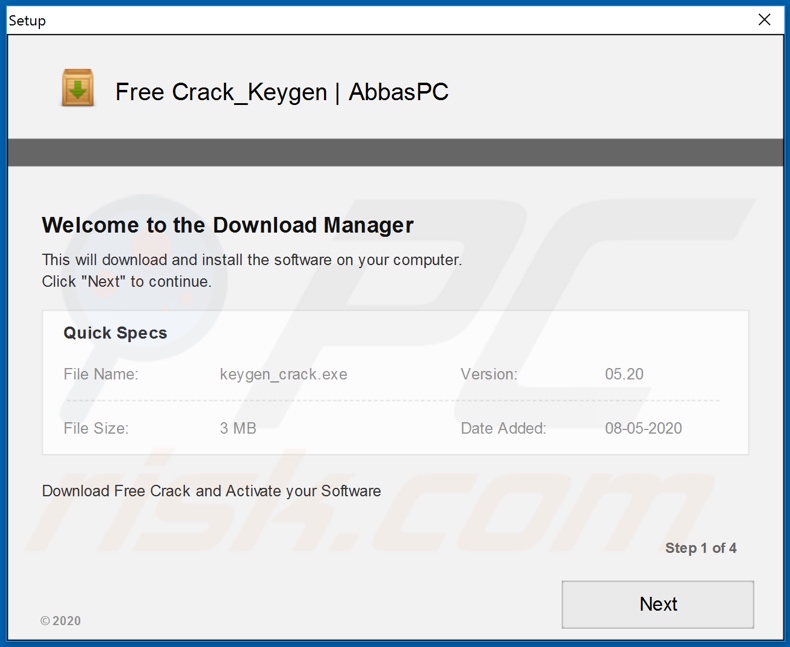Click the Date Added label
This screenshot has height=647, width=790.
click(503, 428)
